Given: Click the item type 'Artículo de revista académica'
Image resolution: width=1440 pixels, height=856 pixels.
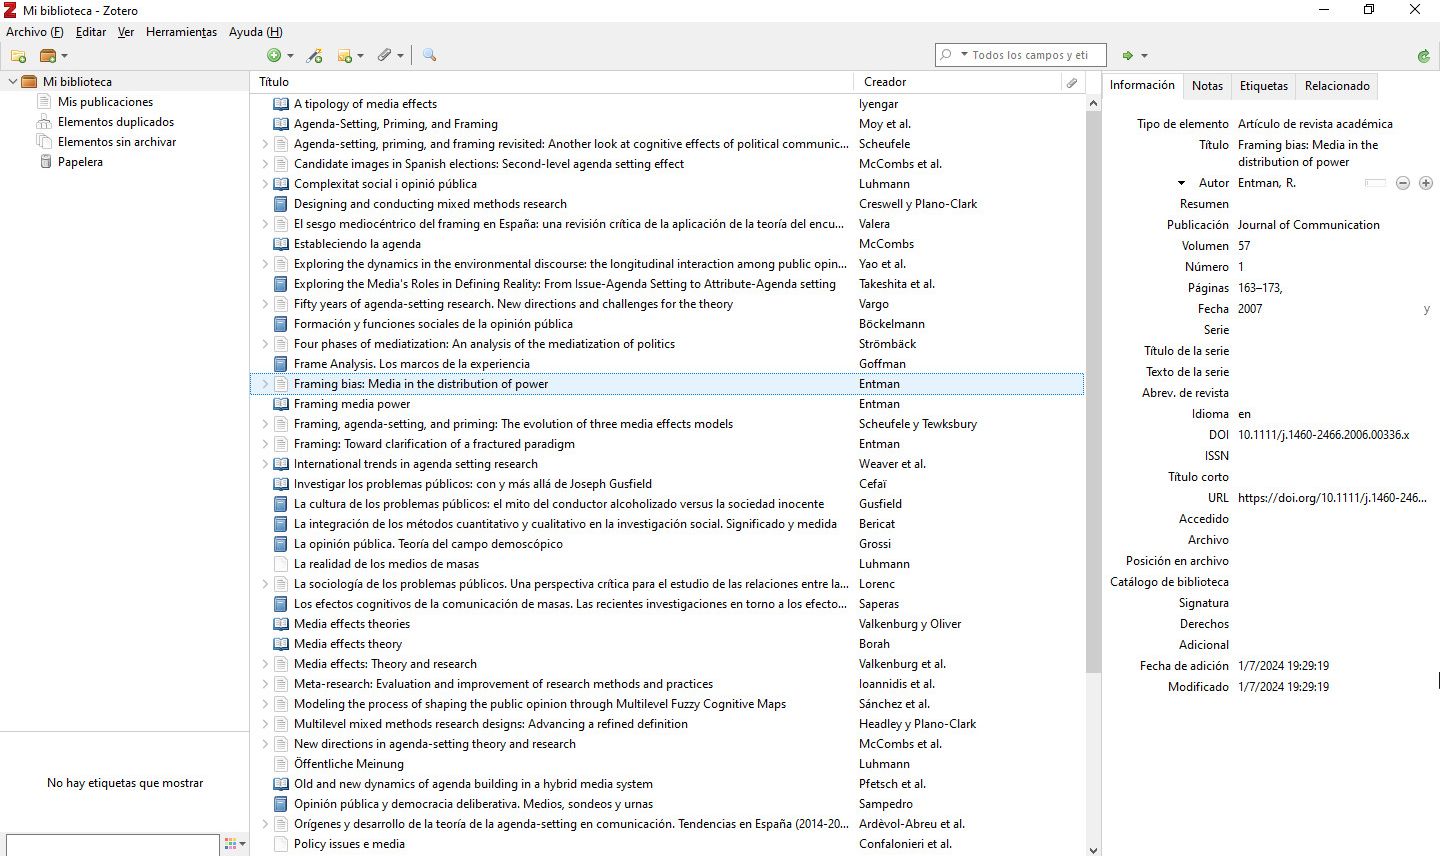Looking at the screenshot, I should 1315,124.
